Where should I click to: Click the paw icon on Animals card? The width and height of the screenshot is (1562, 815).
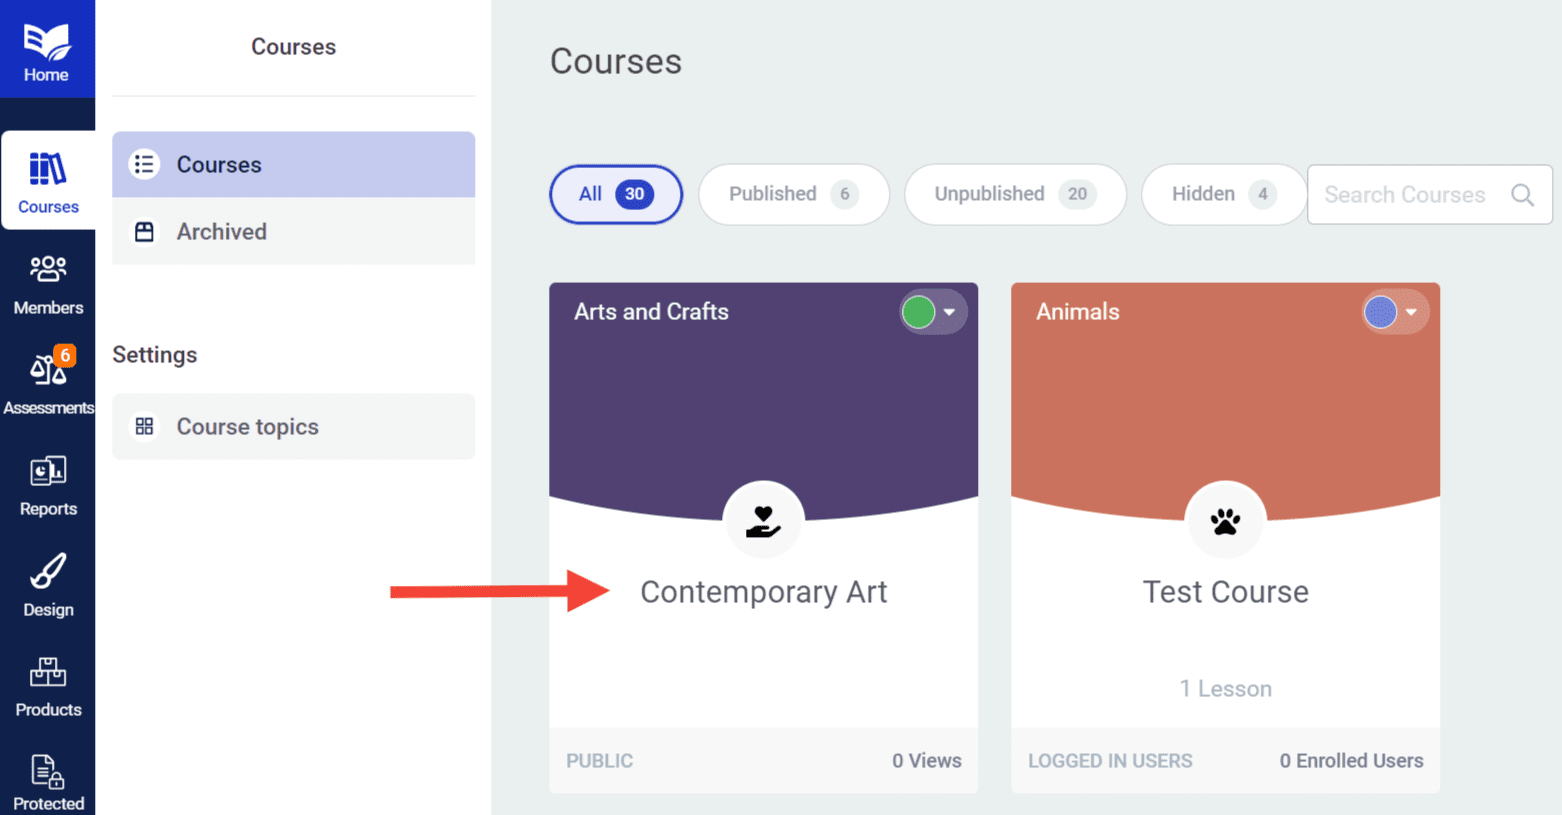[1225, 521]
